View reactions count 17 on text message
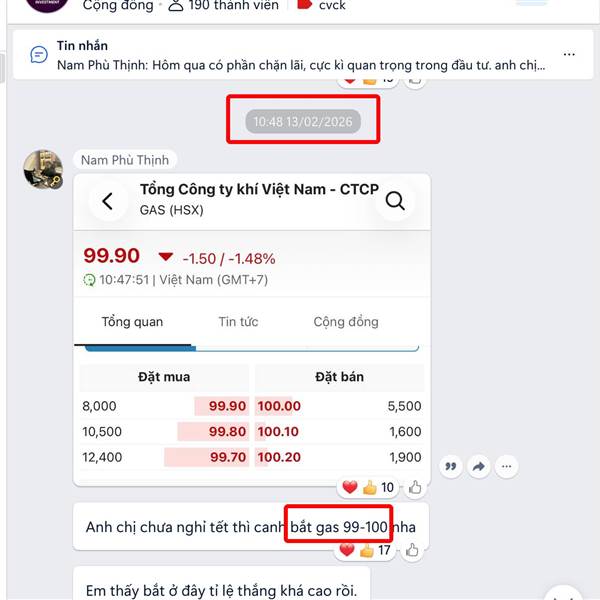Screen dimensions: 600x600 coord(384,550)
